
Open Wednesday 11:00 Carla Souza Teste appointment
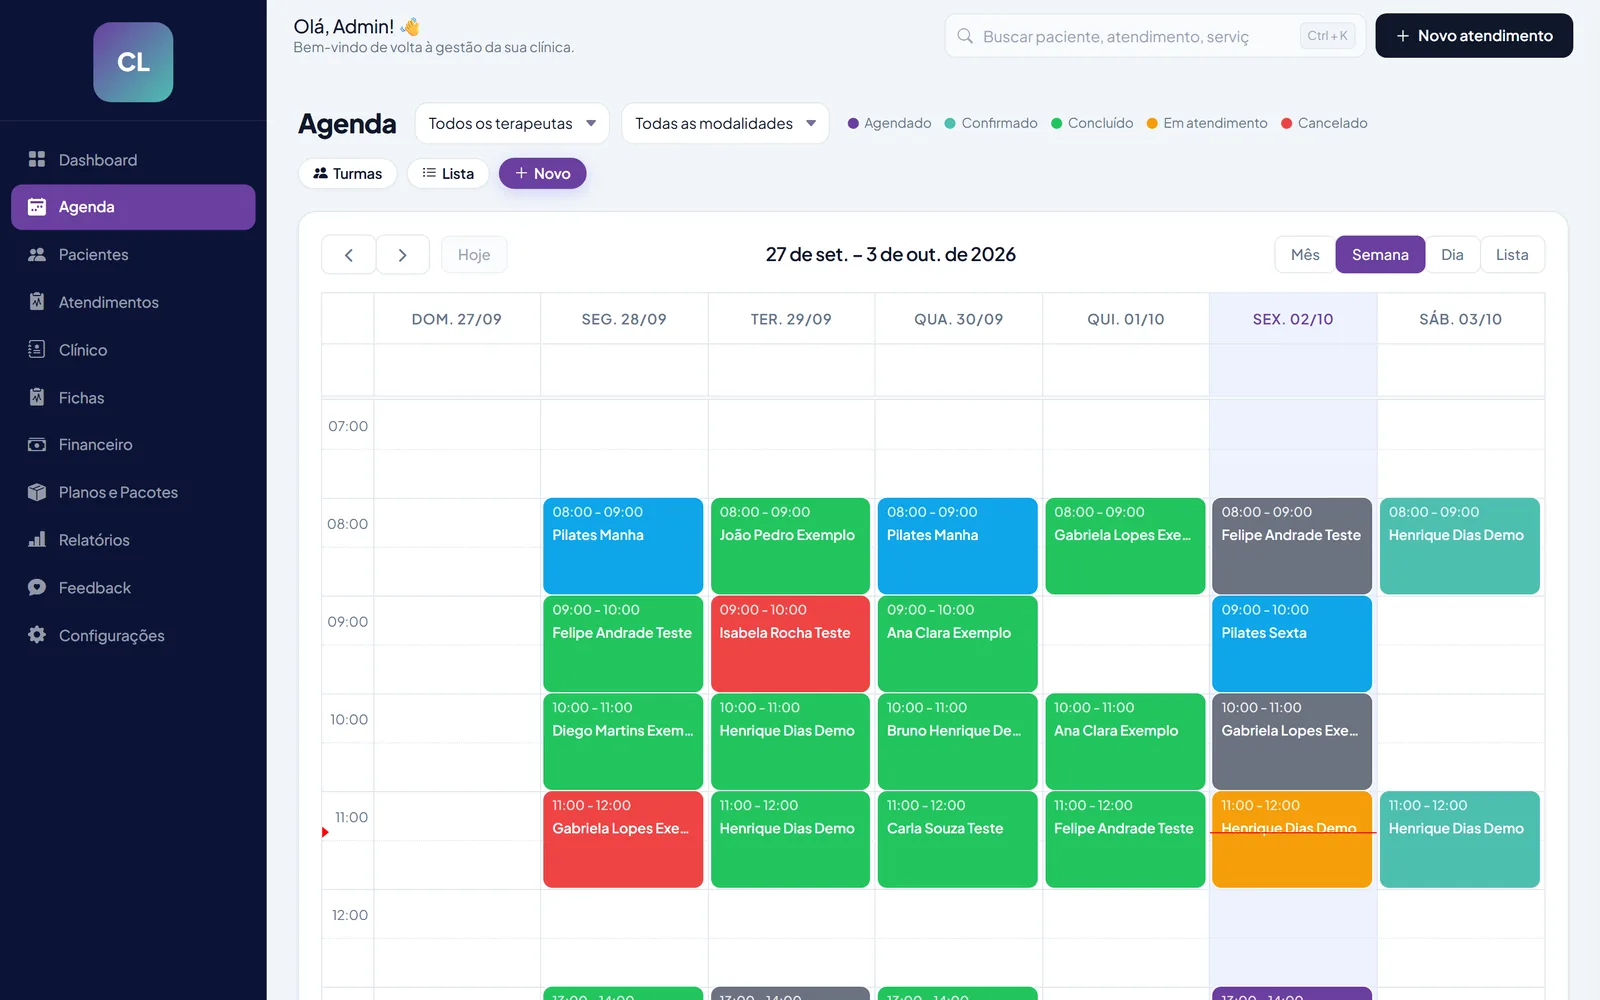click(957, 840)
